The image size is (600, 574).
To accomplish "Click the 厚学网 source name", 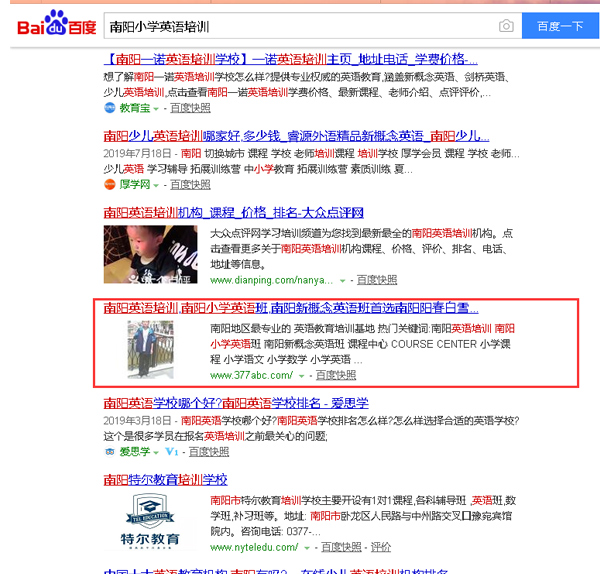I will coord(135,184).
